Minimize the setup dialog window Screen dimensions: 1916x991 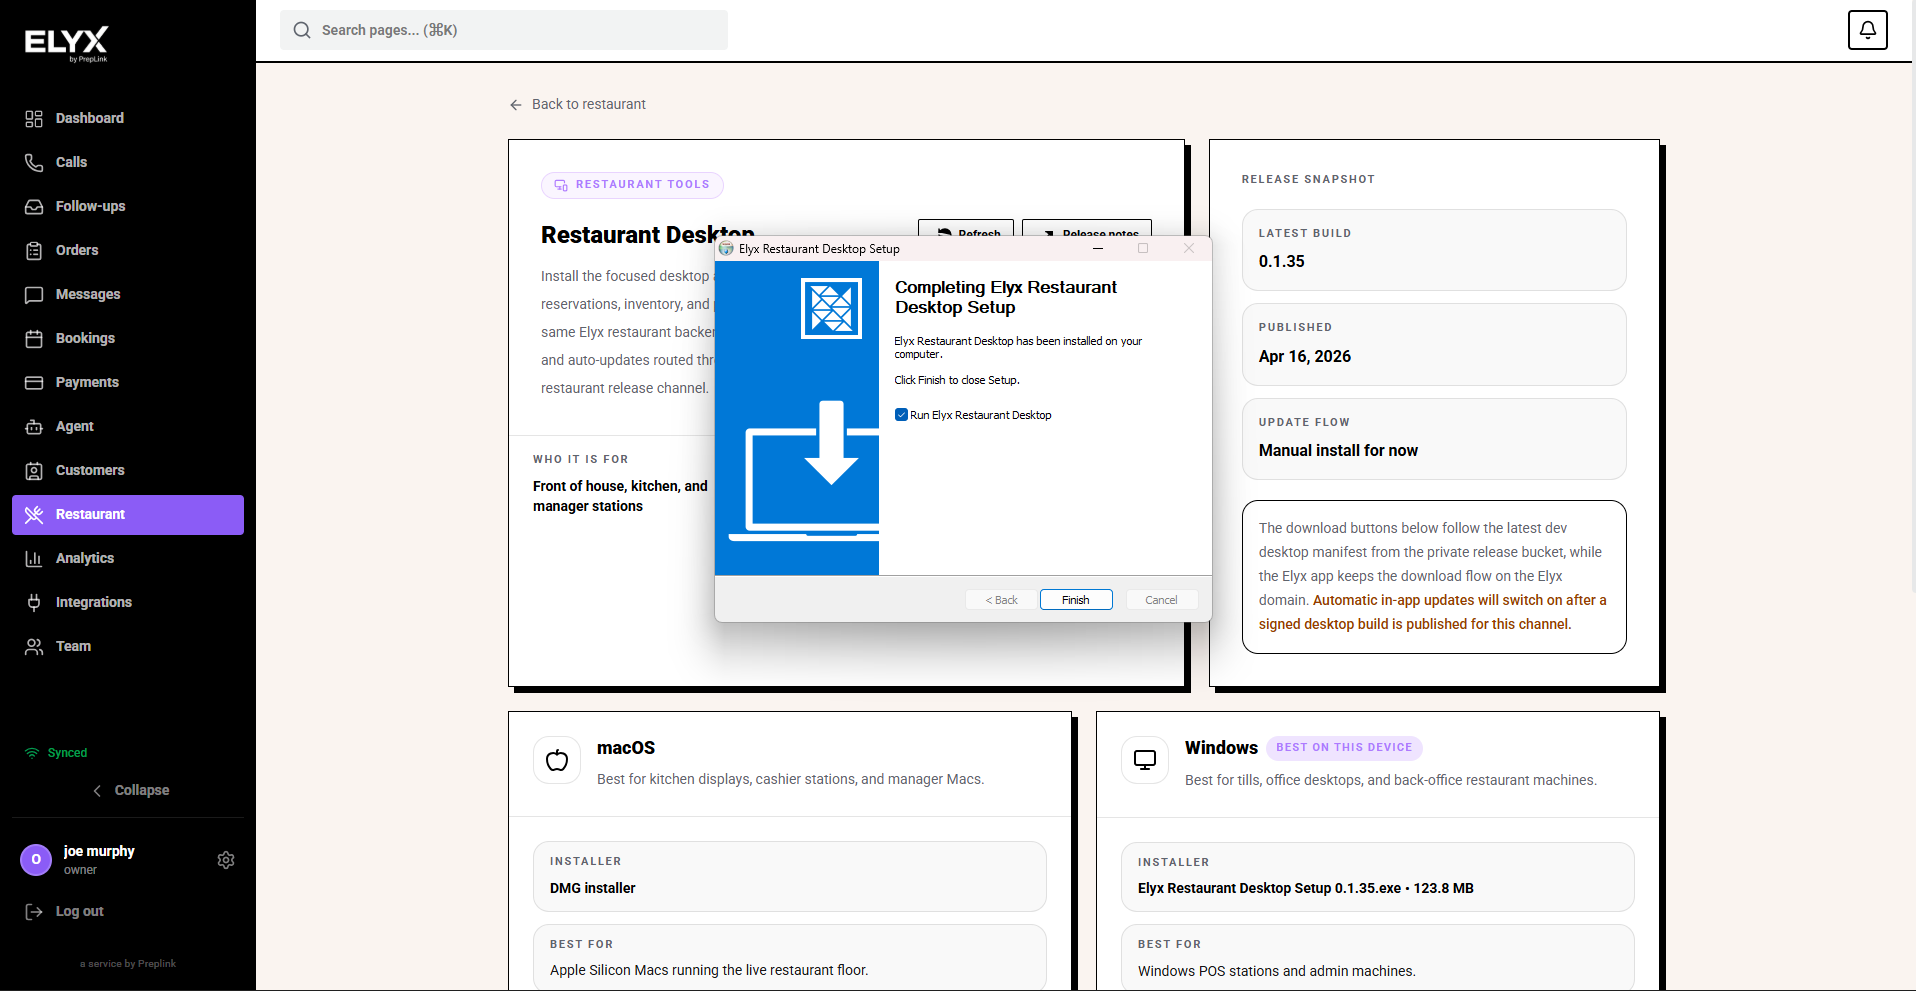(x=1098, y=249)
